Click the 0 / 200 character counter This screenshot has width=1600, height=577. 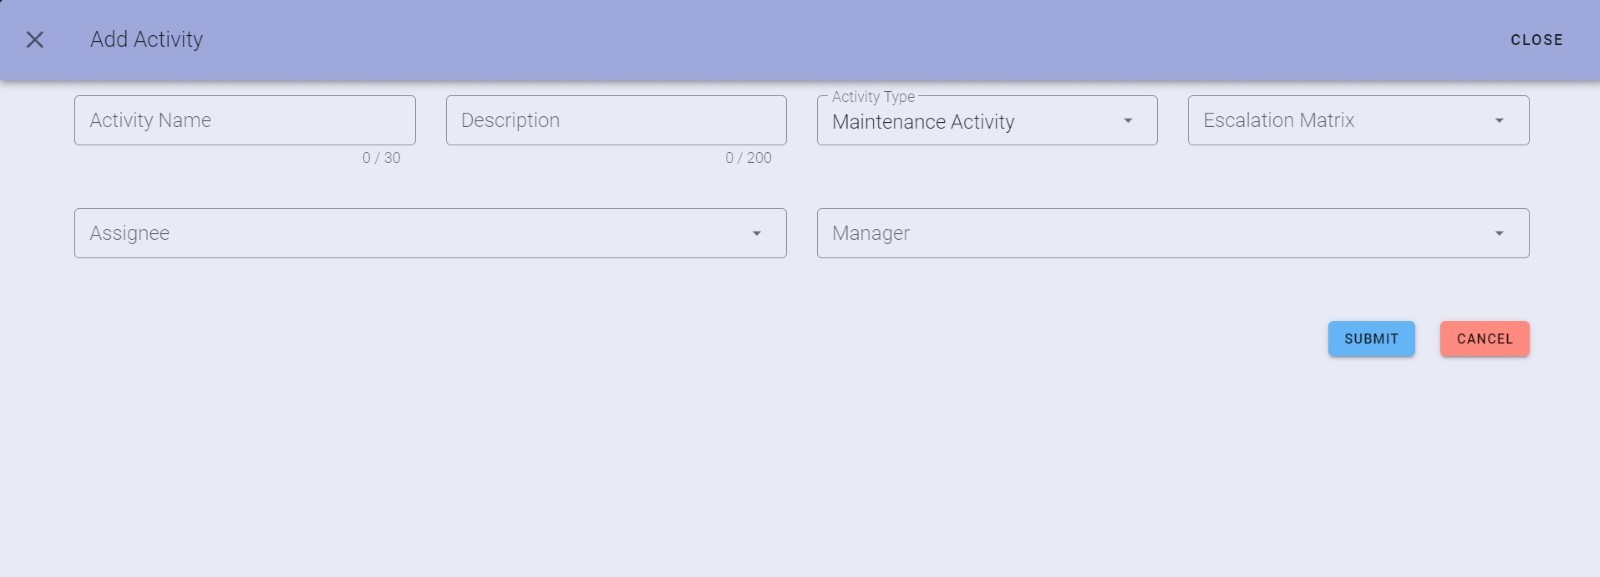pyautogui.click(x=748, y=158)
